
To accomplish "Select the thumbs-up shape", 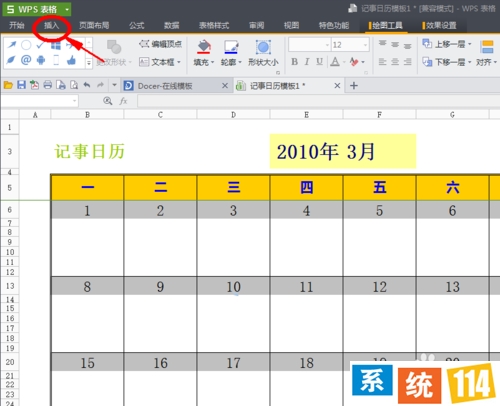I will pyautogui.click(x=71, y=60).
